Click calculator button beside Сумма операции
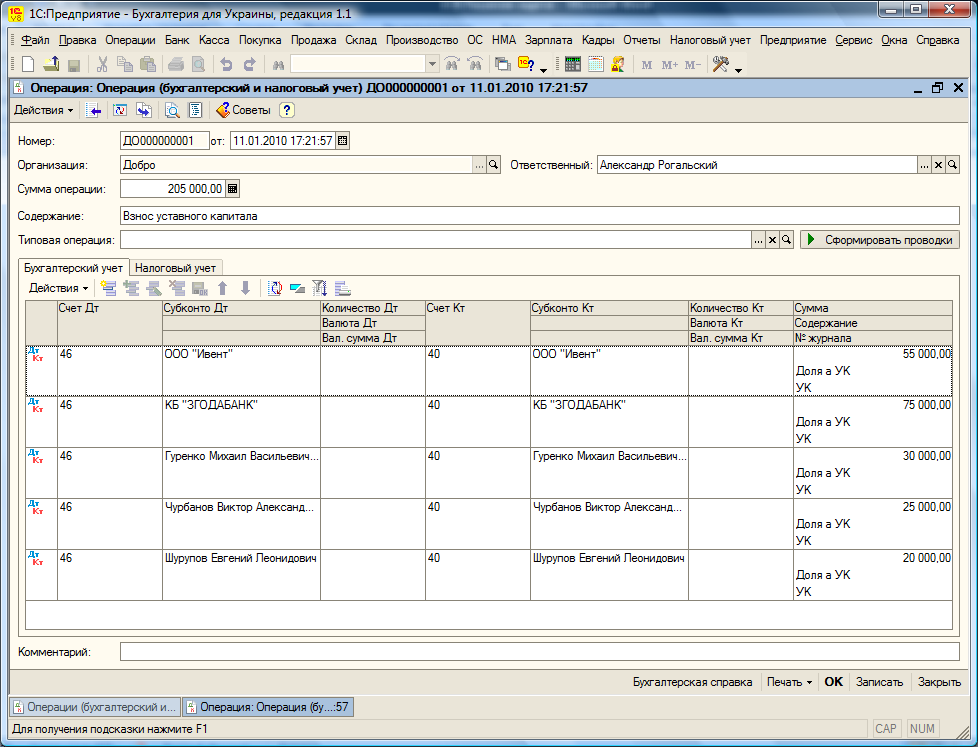This screenshot has height=747, width=978. [x=232, y=189]
